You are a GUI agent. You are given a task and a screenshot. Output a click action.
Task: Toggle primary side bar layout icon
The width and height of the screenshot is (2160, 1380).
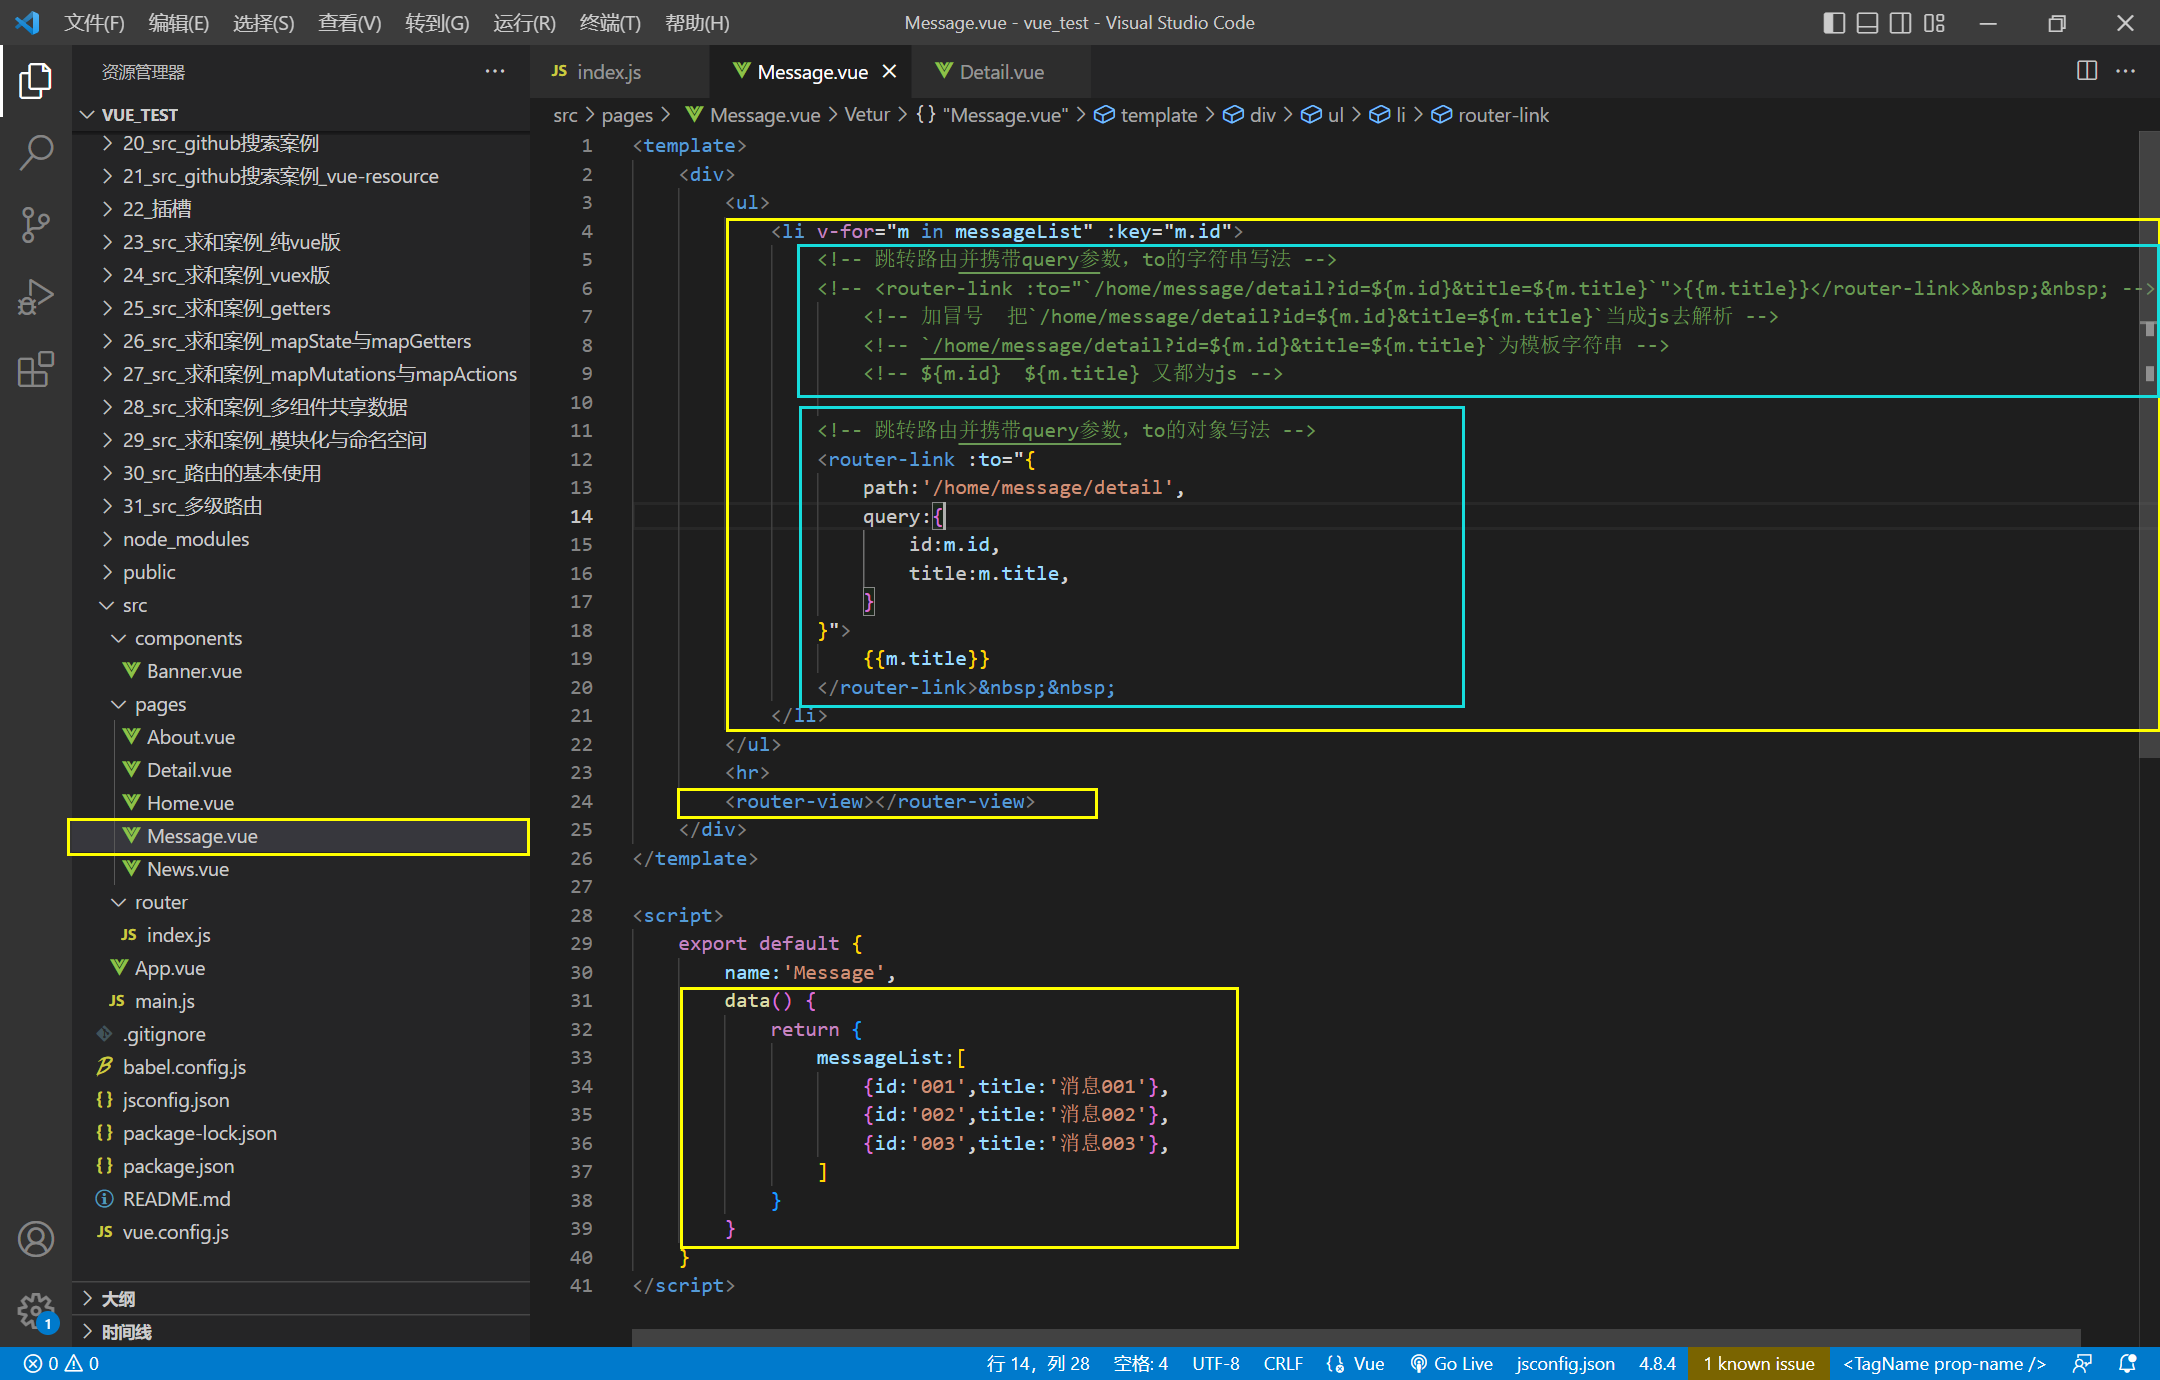pos(1834,22)
